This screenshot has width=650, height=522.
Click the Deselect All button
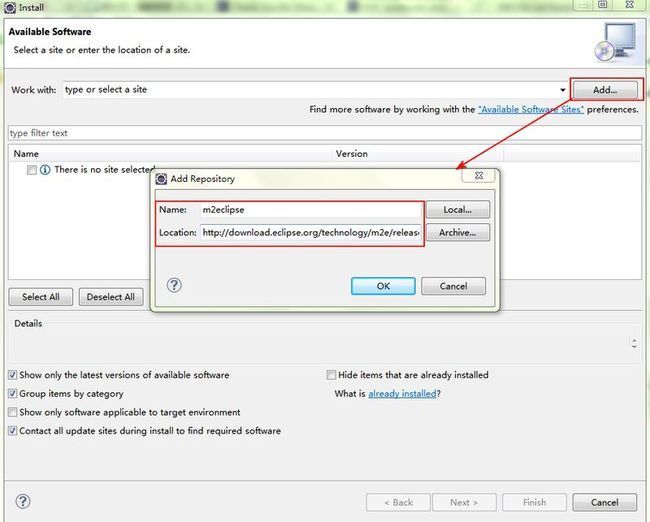click(111, 297)
